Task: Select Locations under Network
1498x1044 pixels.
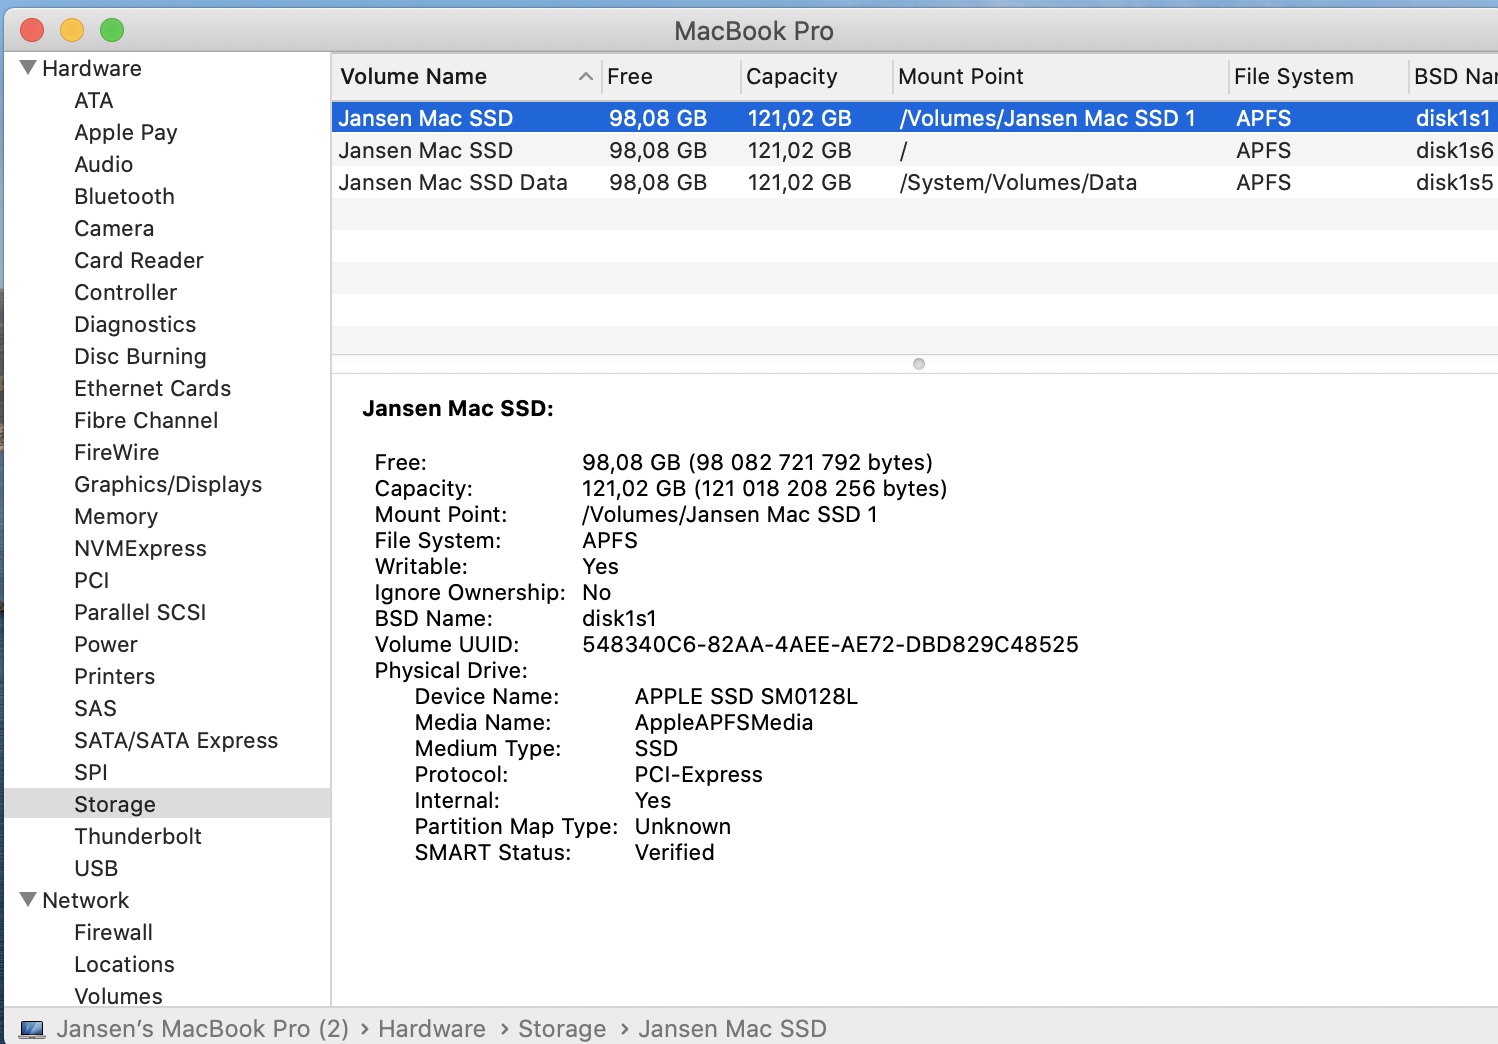Action: point(125,965)
